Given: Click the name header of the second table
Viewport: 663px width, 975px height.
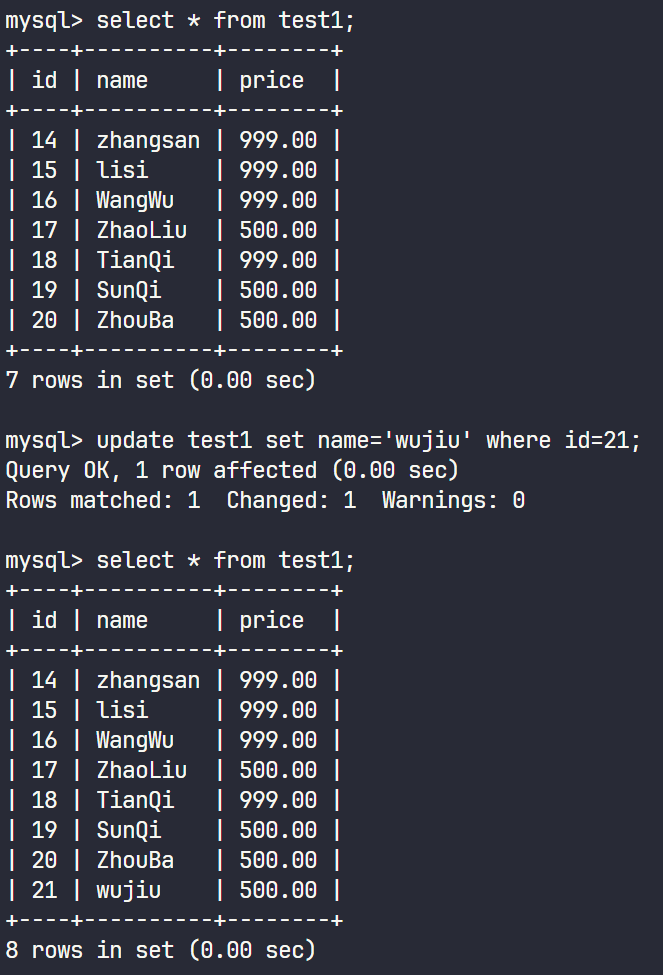Looking at the screenshot, I should (x=122, y=620).
